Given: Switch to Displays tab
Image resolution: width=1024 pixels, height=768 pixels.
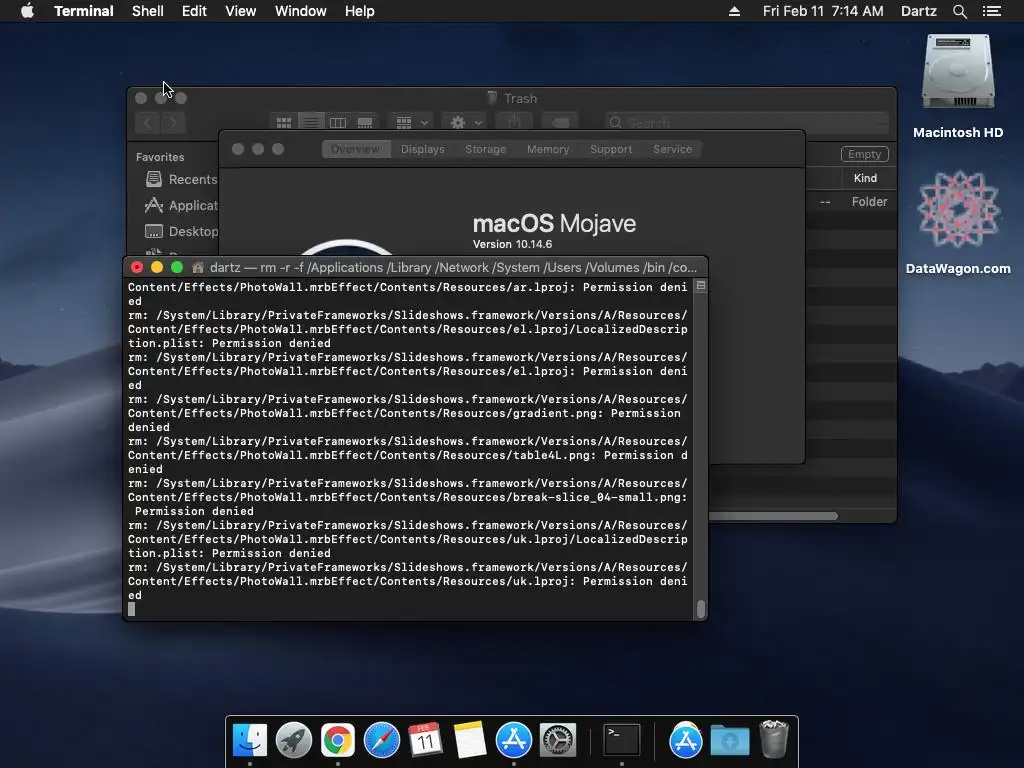Looking at the screenshot, I should pos(423,149).
